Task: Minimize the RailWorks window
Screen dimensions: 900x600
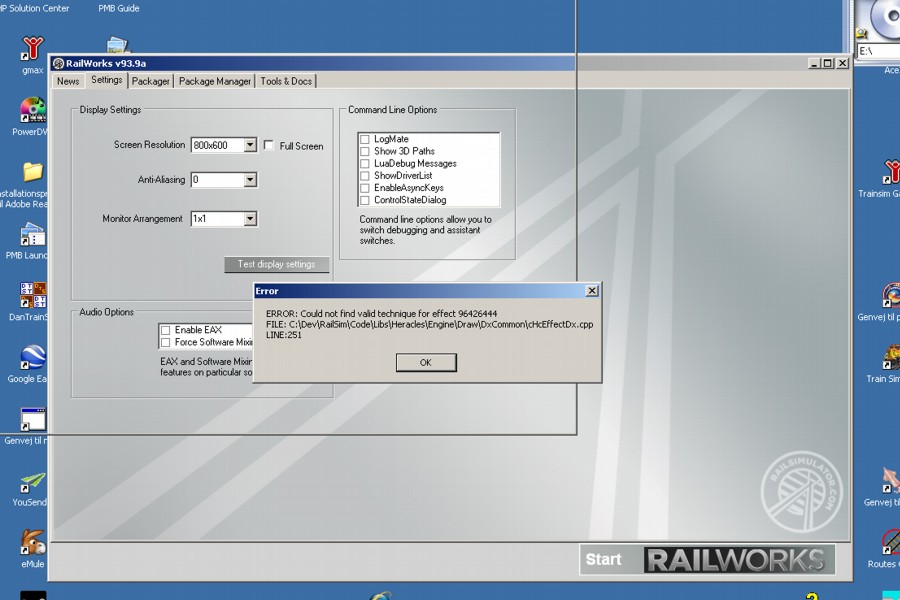Action: (814, 63)
